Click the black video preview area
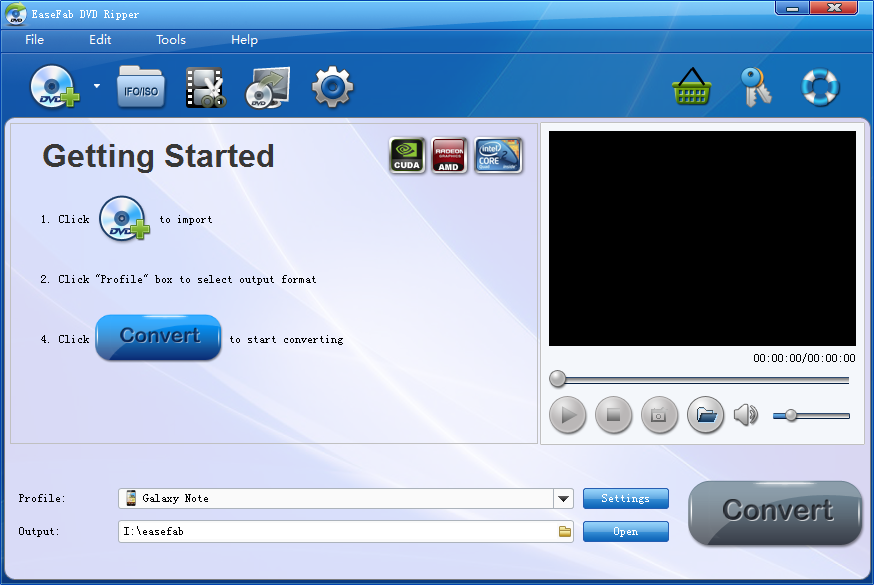Screen dimensions: 874x585 click(x=702, y=238)
